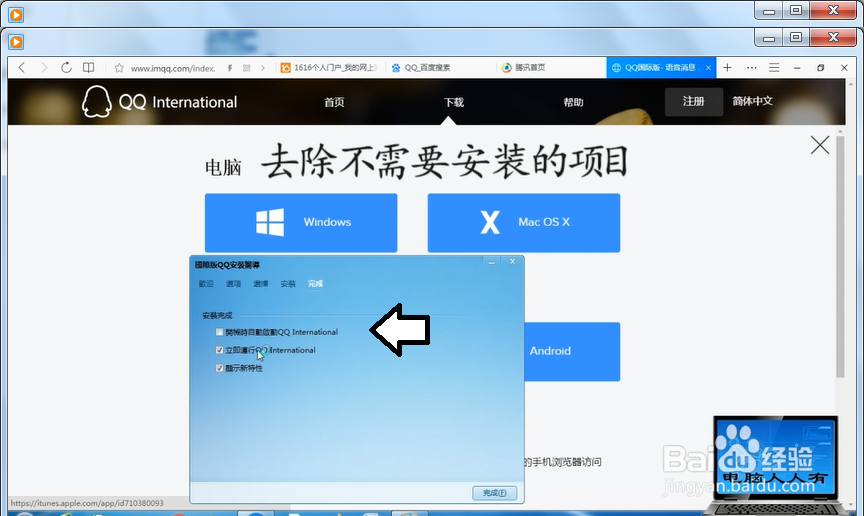Click the 安裝完成 heading text in the installer
864x516 pixels.
tap(217, 315)
